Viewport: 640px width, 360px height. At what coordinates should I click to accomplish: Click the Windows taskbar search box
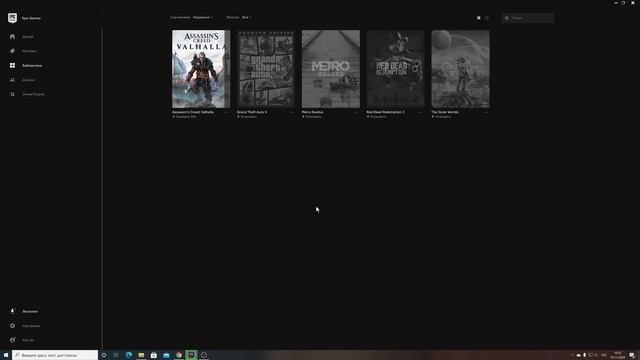pos(55,355)
